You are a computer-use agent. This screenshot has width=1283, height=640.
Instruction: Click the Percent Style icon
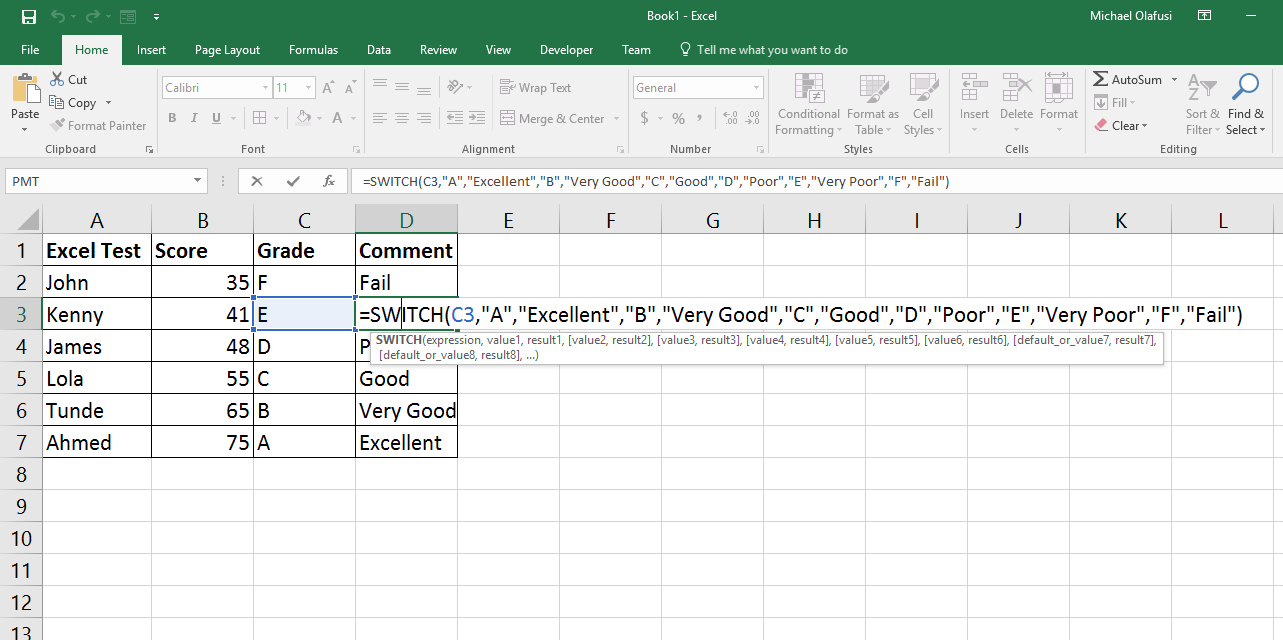tap(679, 118)
